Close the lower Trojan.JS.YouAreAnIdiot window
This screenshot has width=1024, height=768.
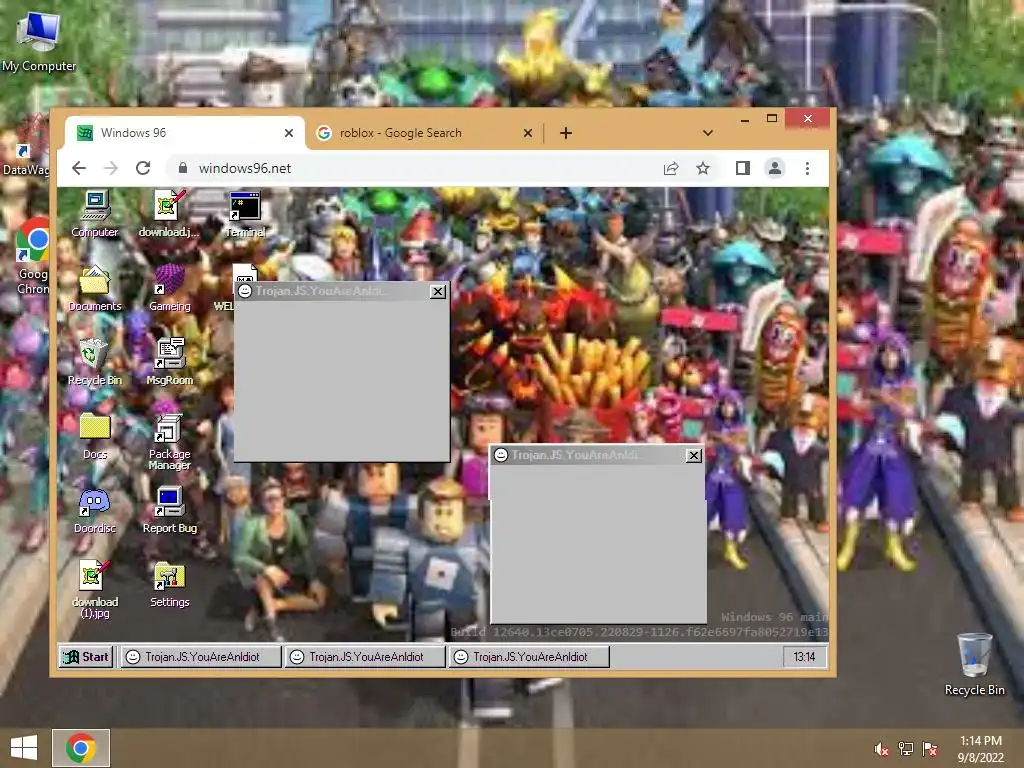tap(694, 455)
